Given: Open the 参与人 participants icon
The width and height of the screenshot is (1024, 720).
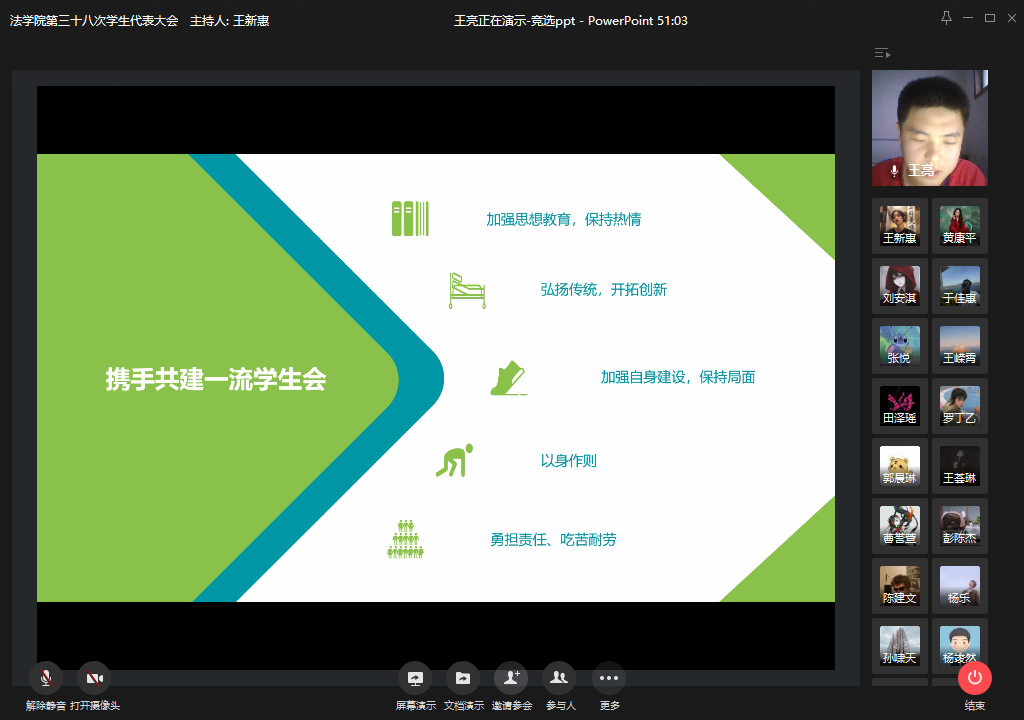Looking at the screenshot, I should (x=560, y=678).
